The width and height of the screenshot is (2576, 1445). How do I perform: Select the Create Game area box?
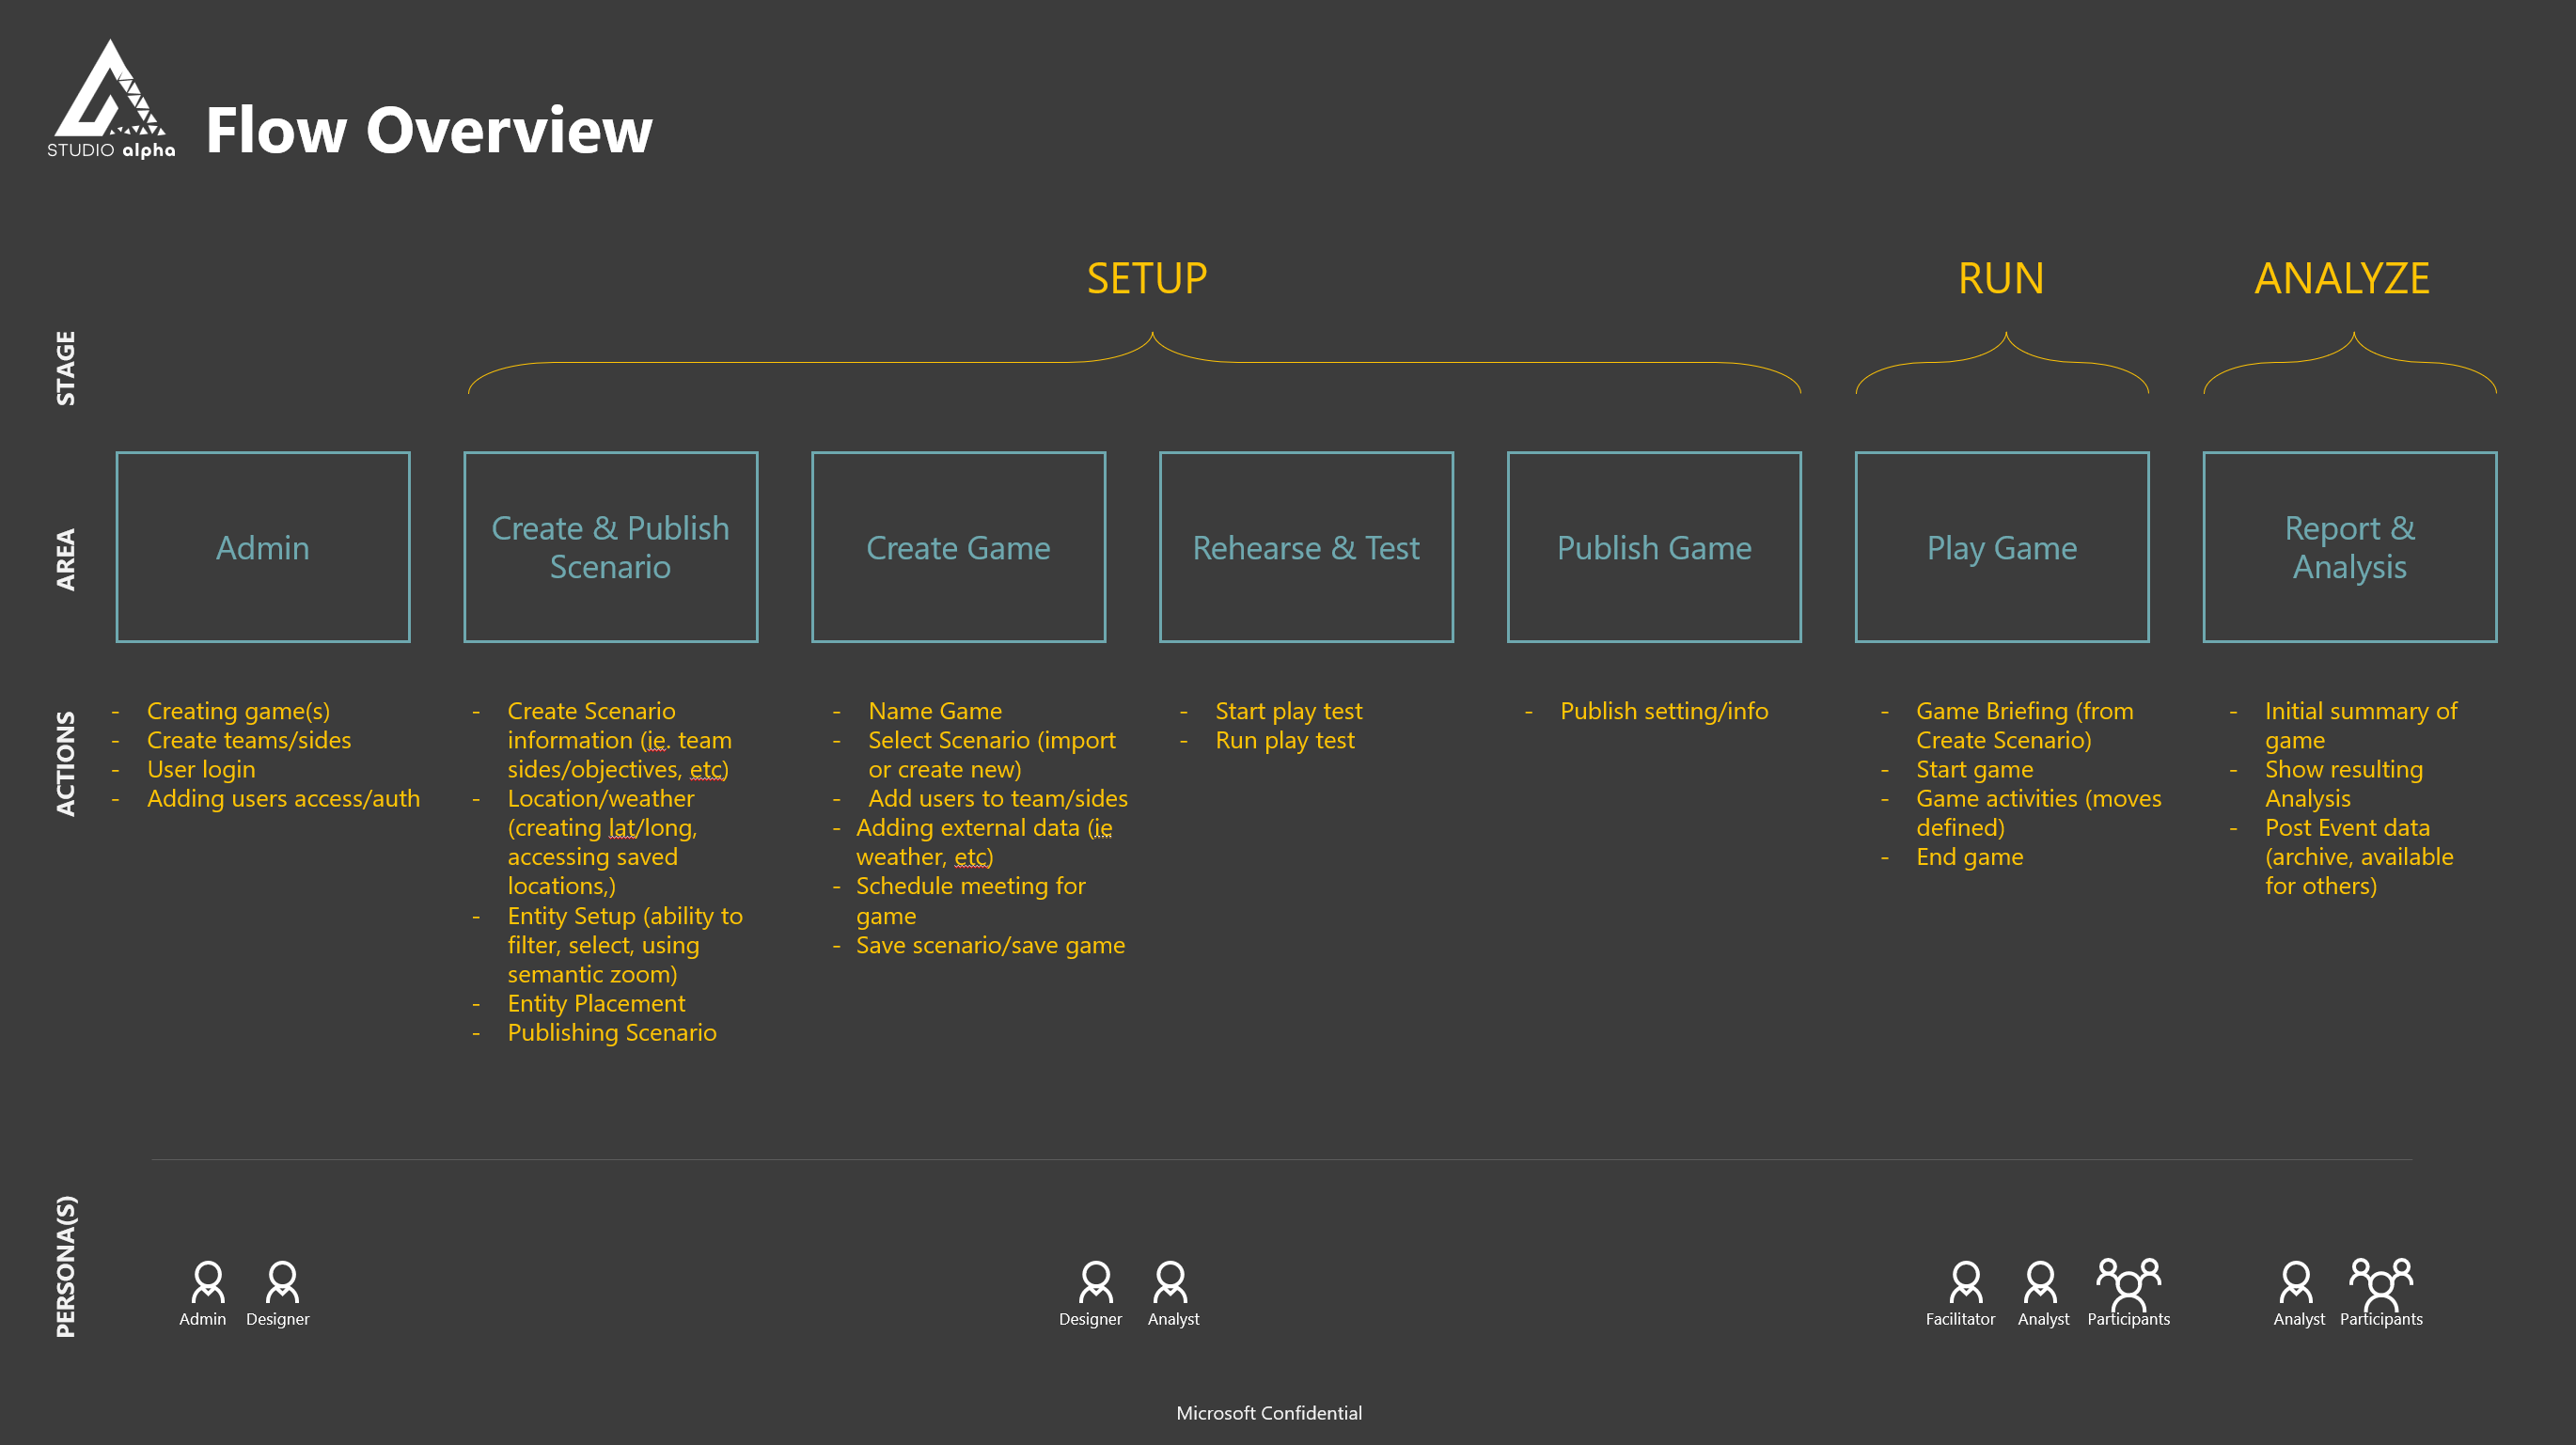959,547
